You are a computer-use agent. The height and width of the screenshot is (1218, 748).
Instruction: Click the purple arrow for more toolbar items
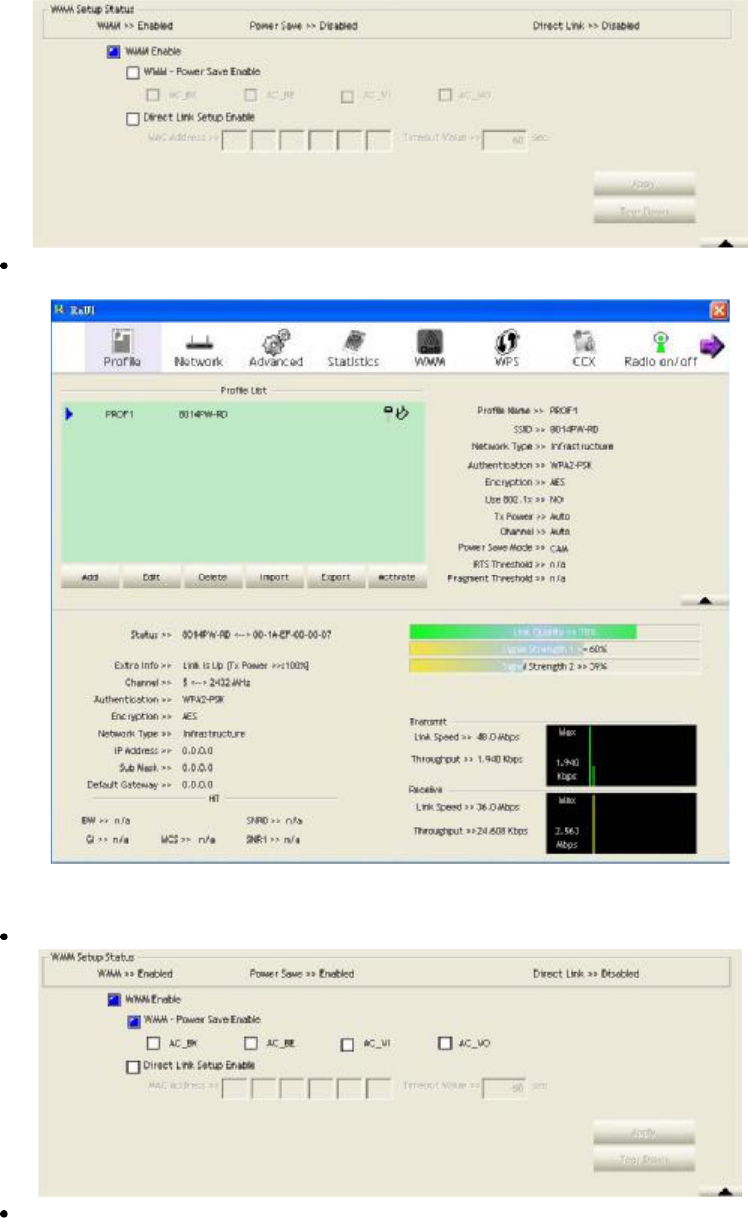[x=714, y=344]
